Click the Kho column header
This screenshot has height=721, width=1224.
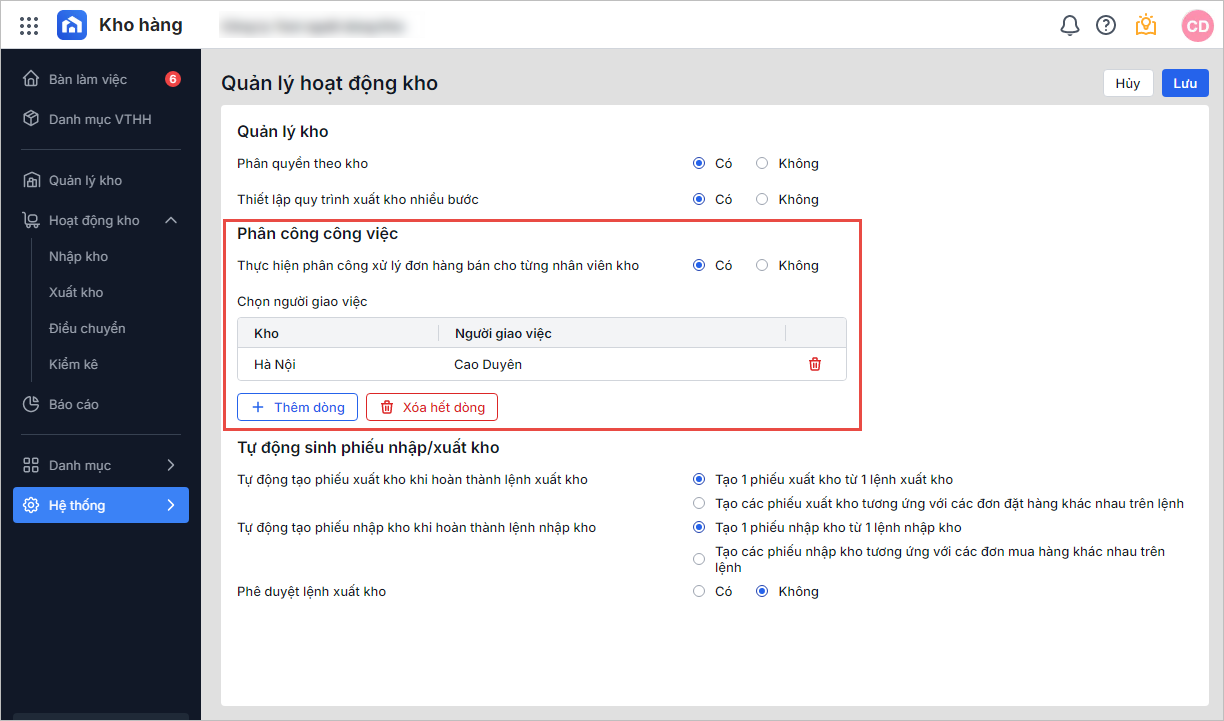click(338, 333)
